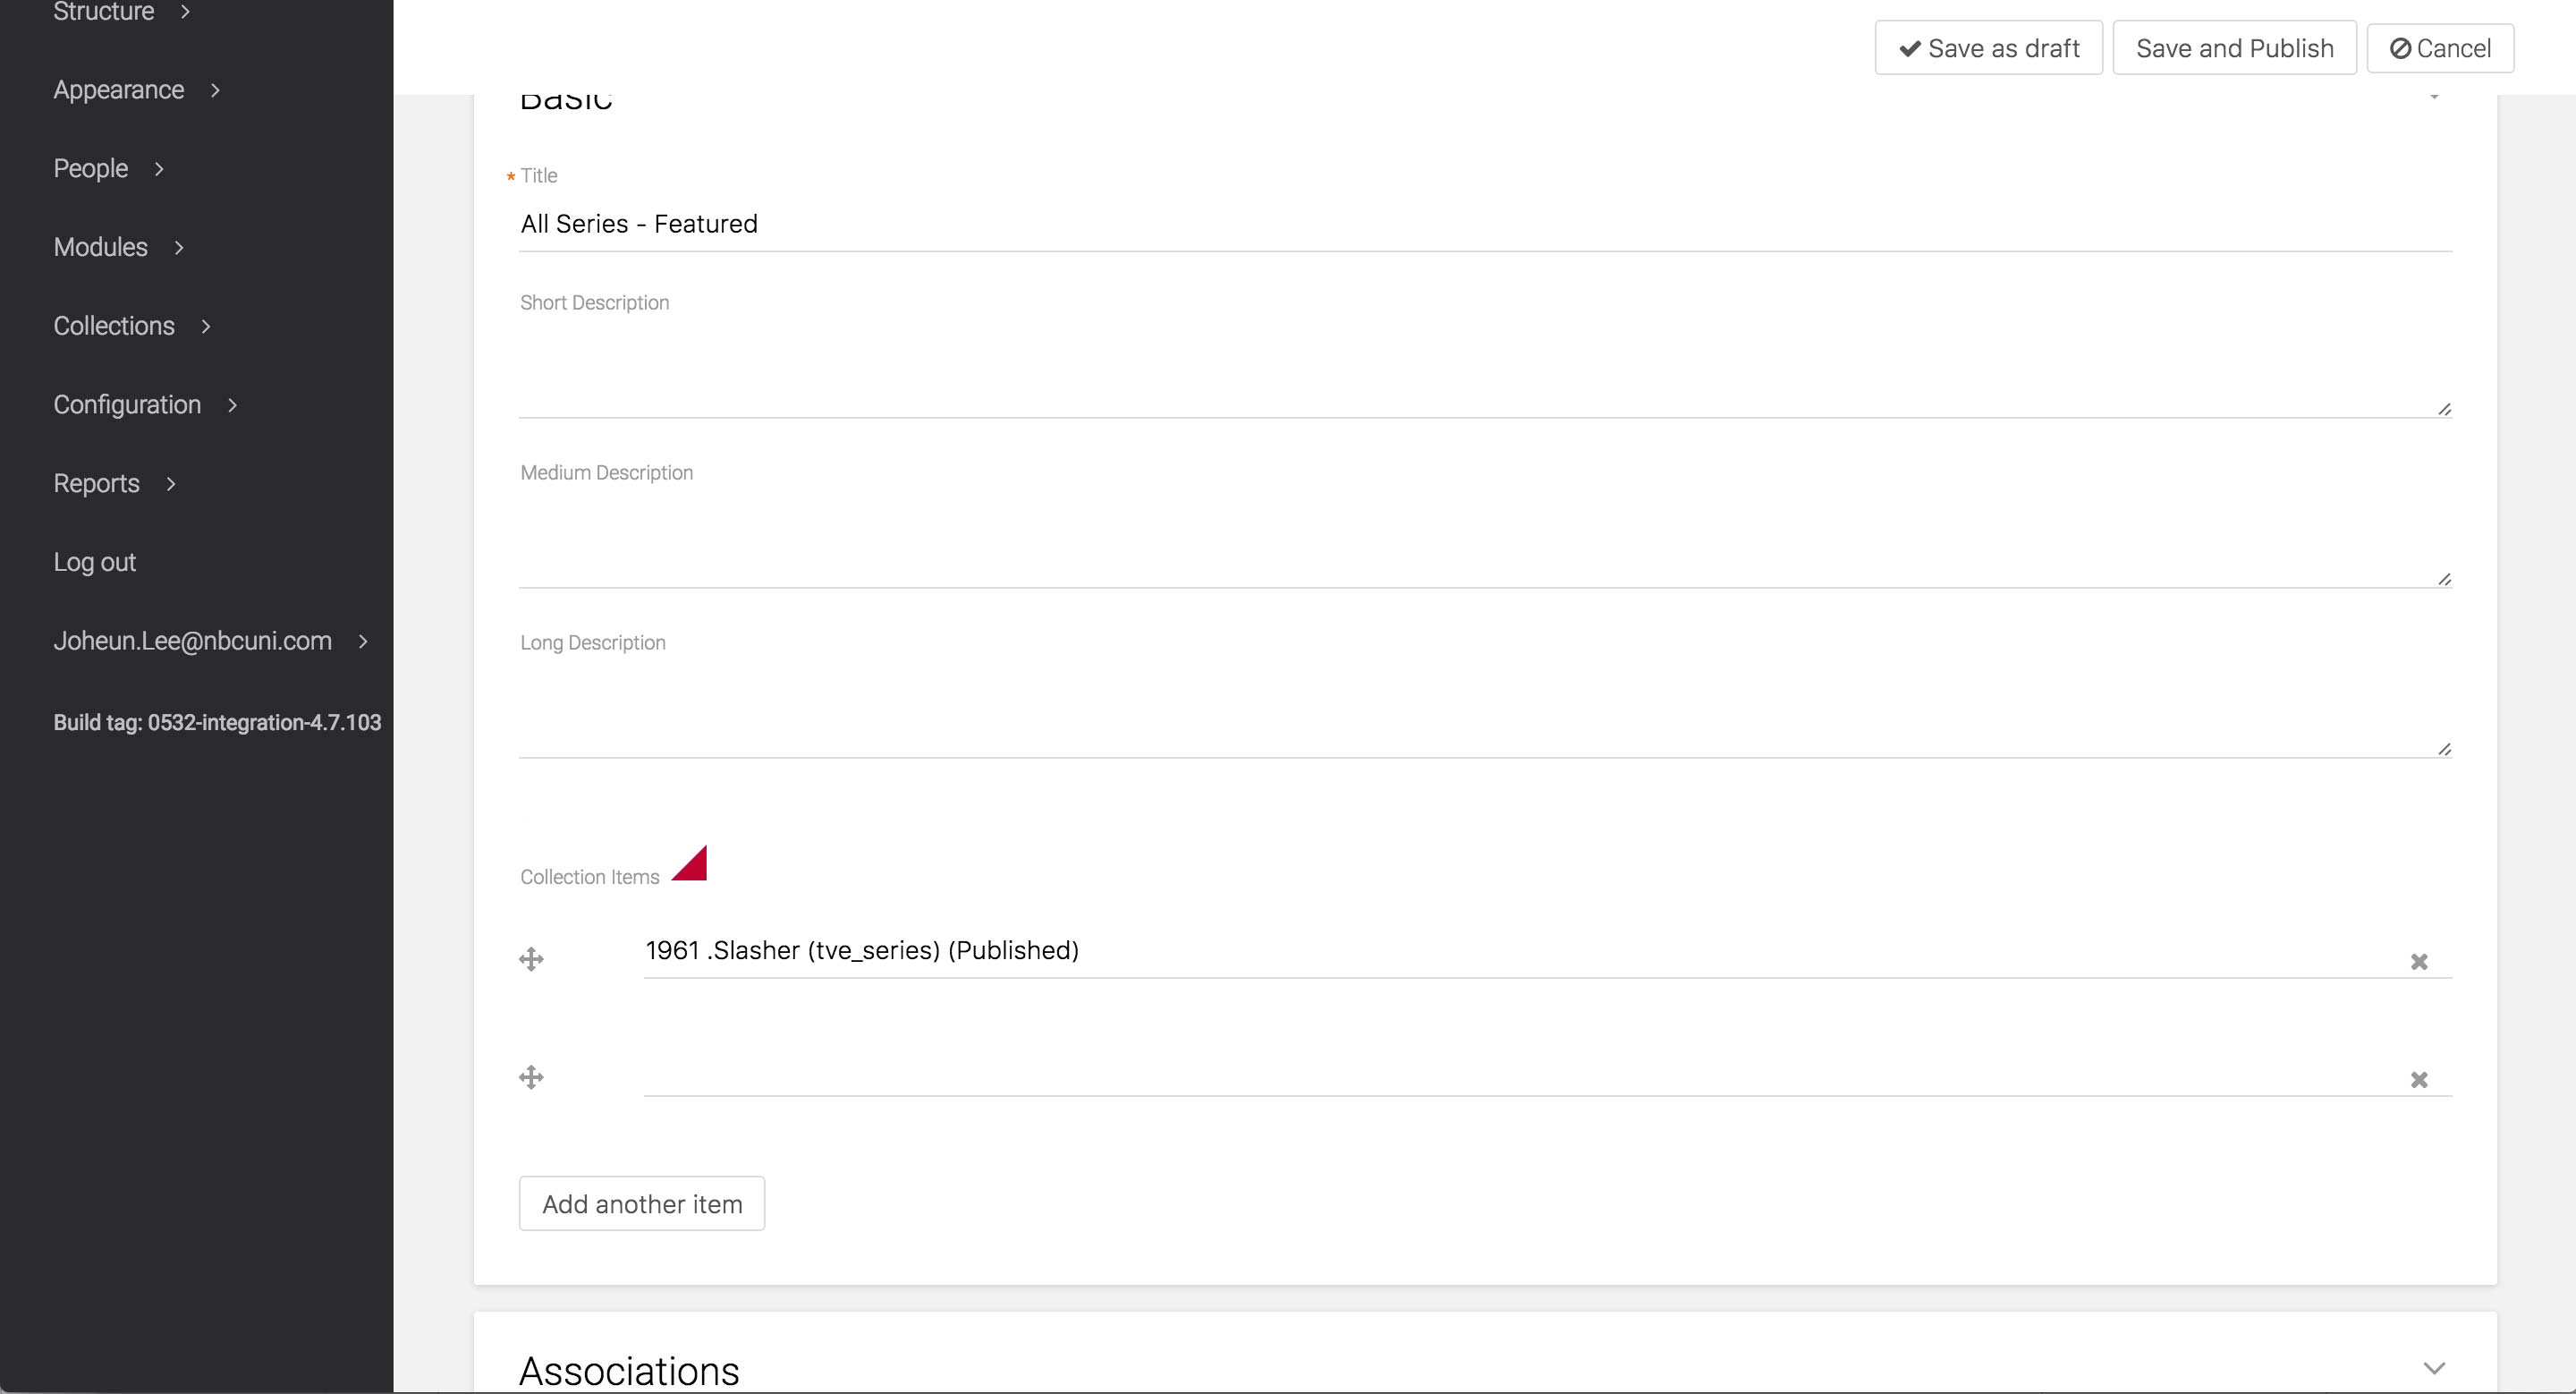Add another collection item
The image size is (2576, 1394).
click(642, 1204)
